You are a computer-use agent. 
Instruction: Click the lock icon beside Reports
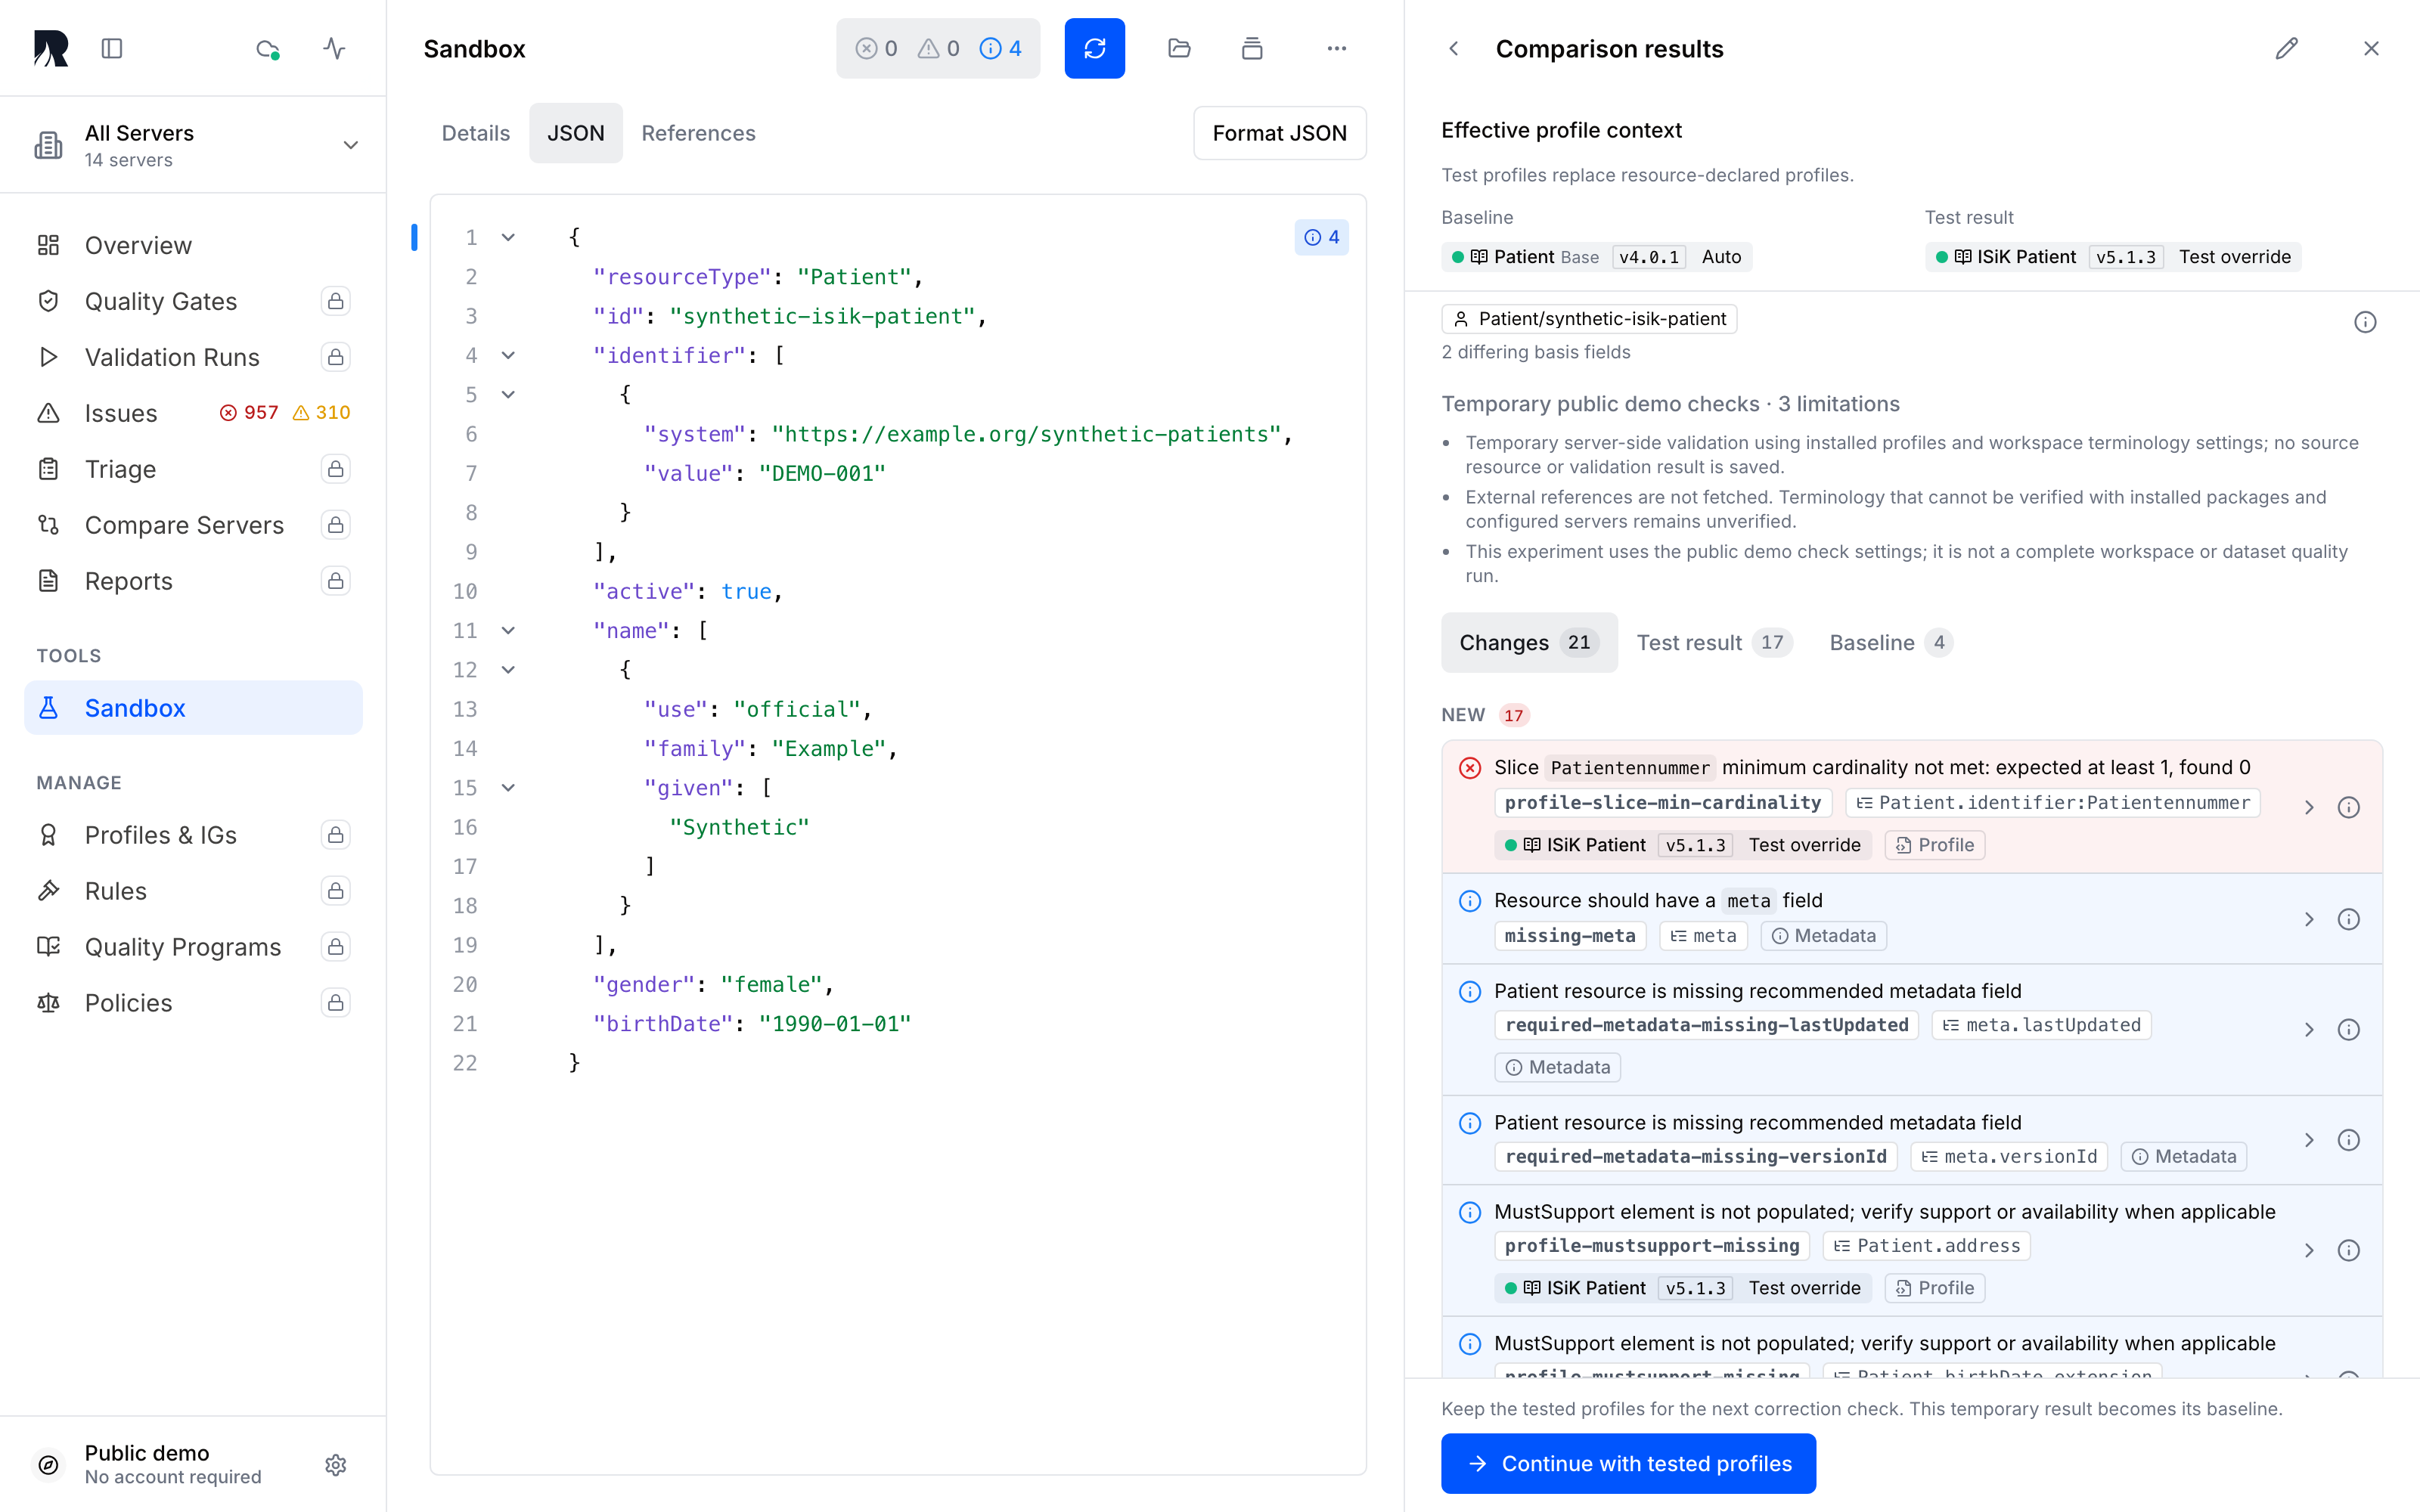click(x=336, y=581)
